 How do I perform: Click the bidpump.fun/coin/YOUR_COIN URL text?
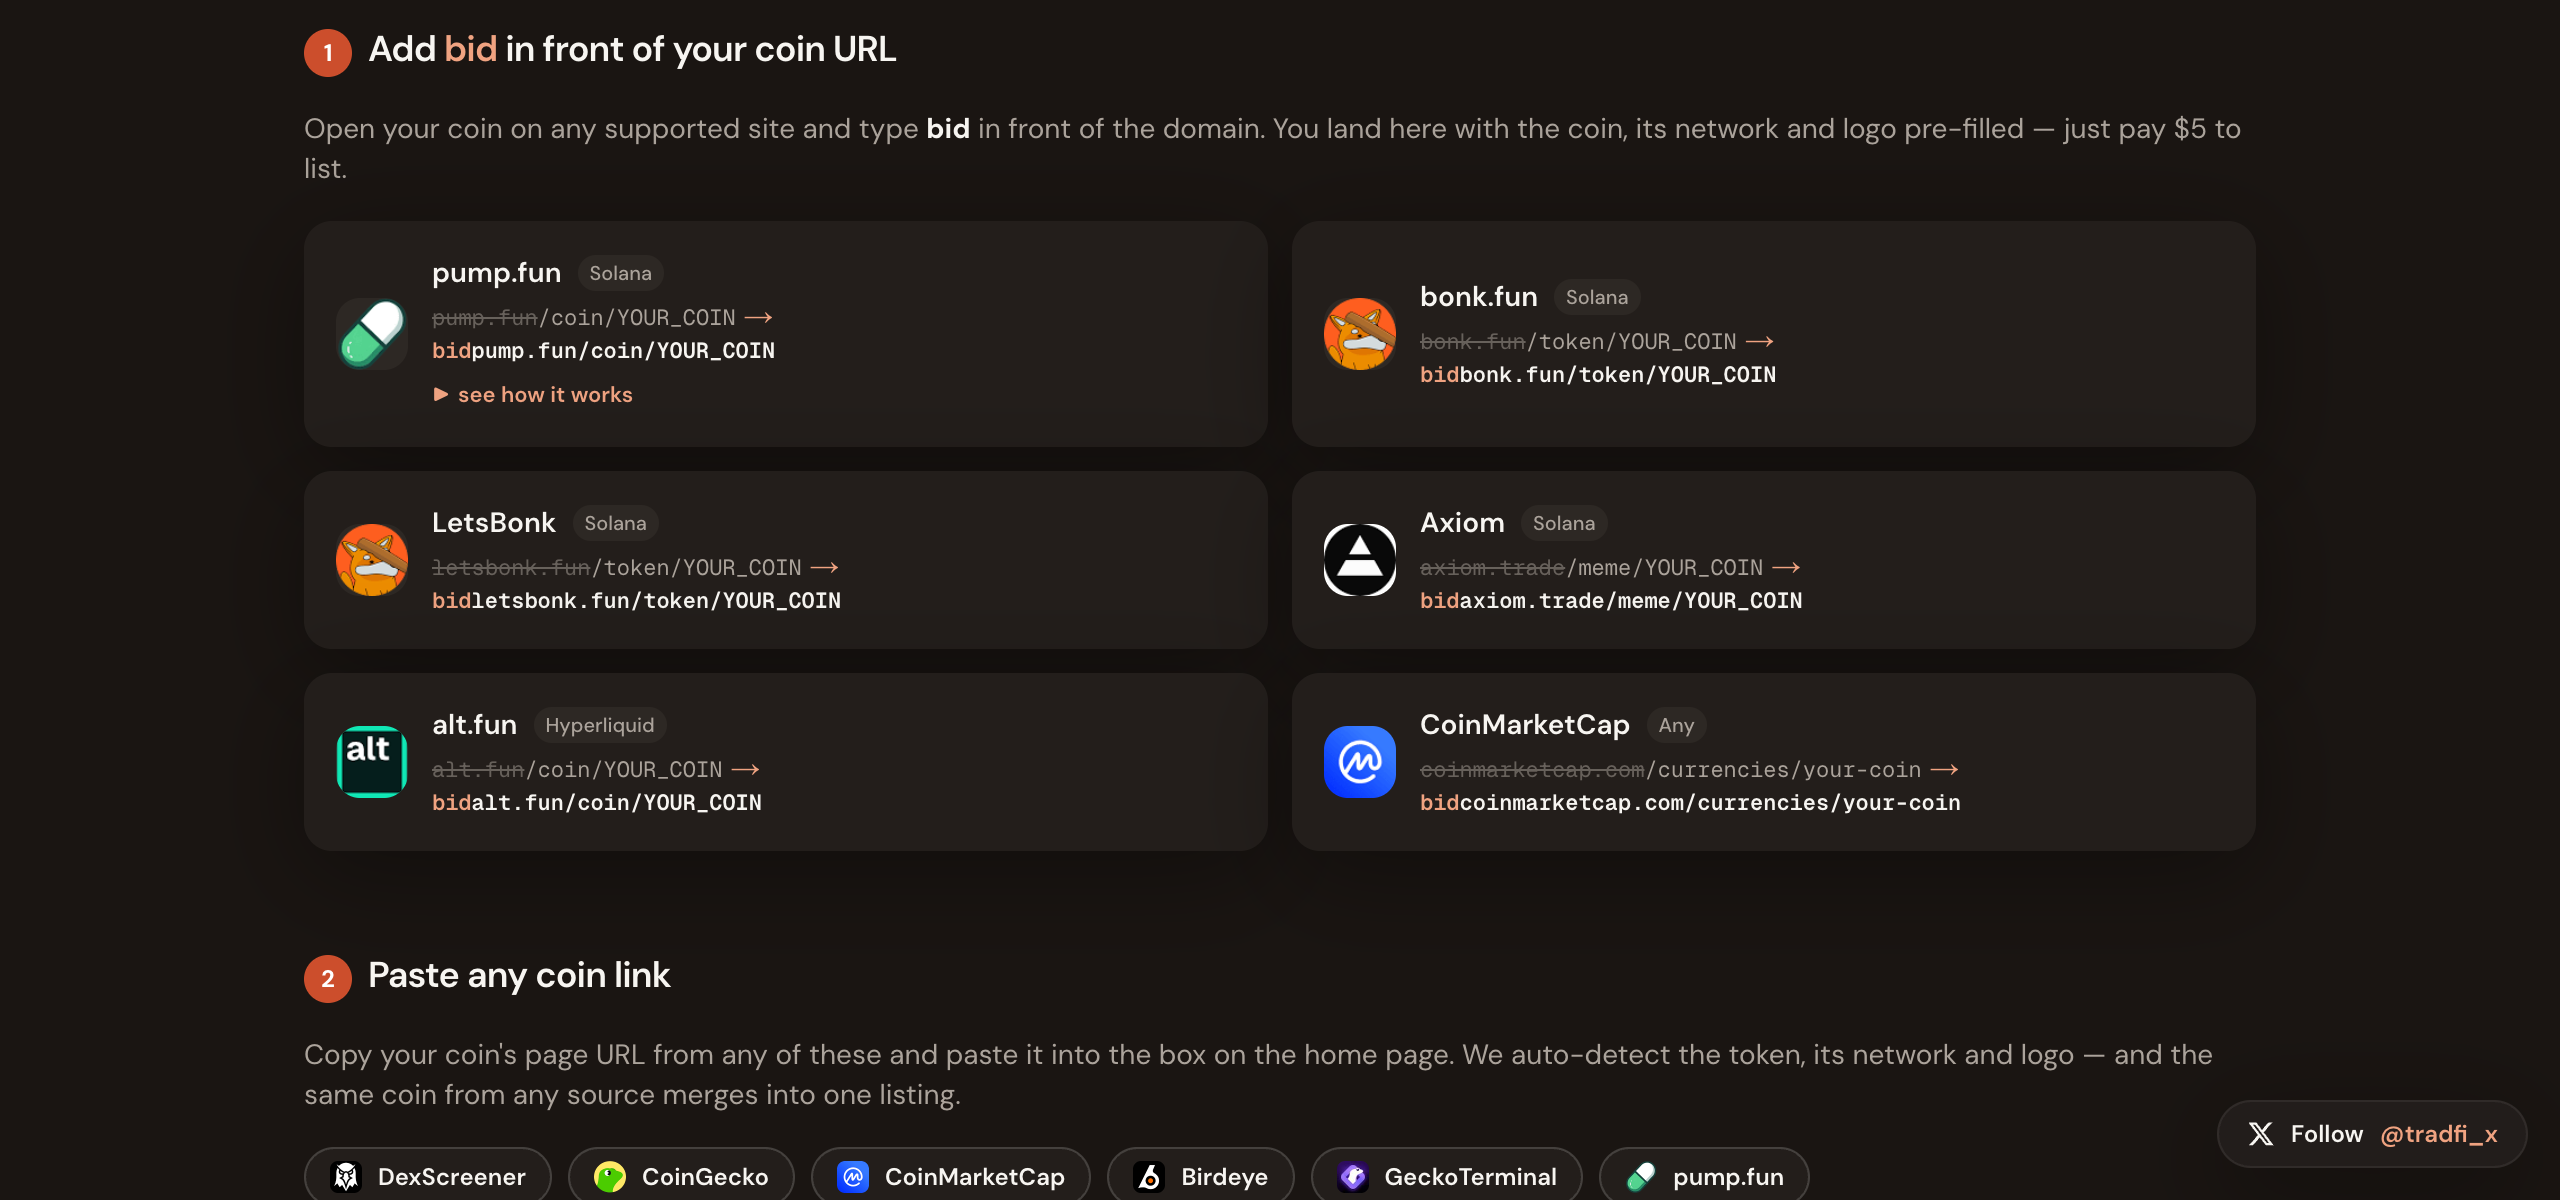pos(603,351)
